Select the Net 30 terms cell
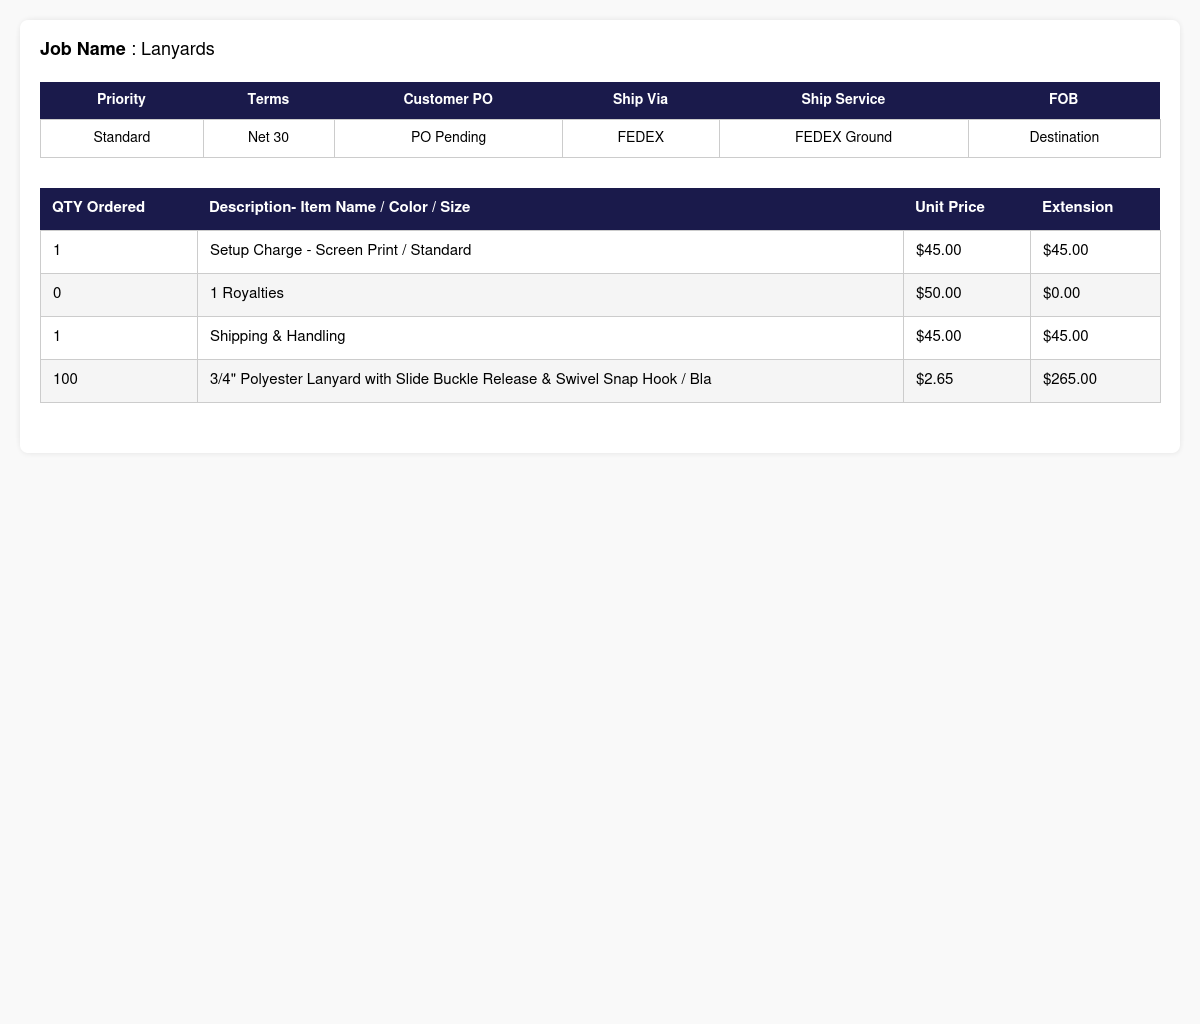The width and height of the screenshot is (1200, 1024). 269,138
